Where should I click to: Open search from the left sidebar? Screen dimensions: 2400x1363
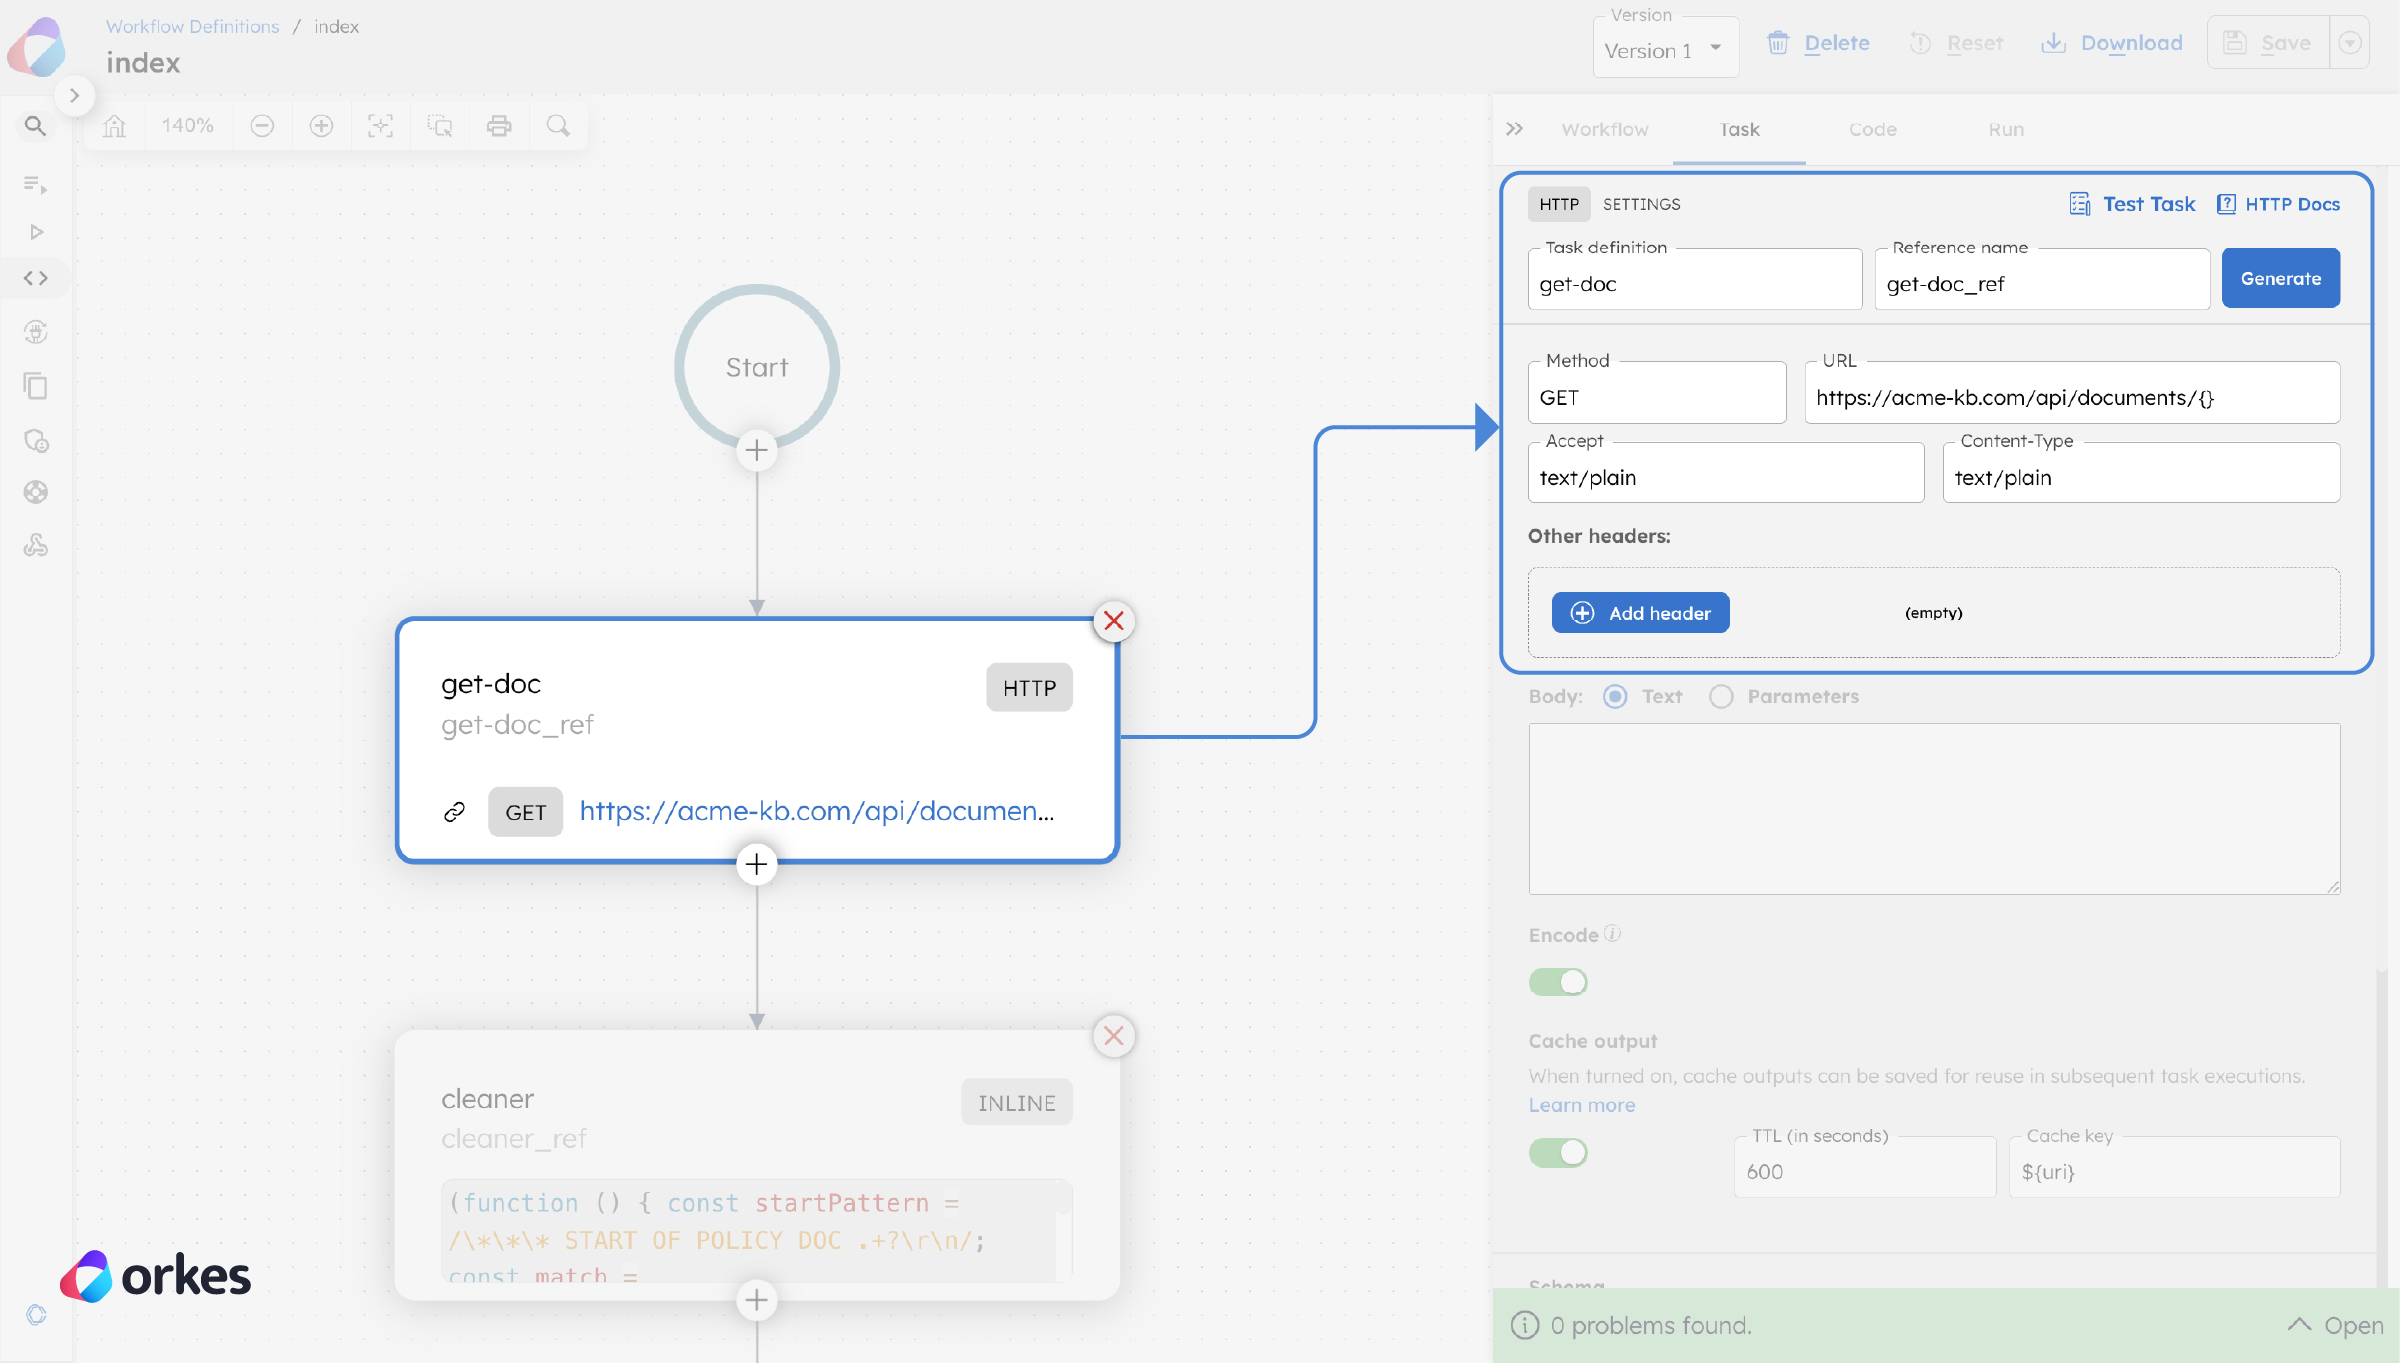point(35,126)
